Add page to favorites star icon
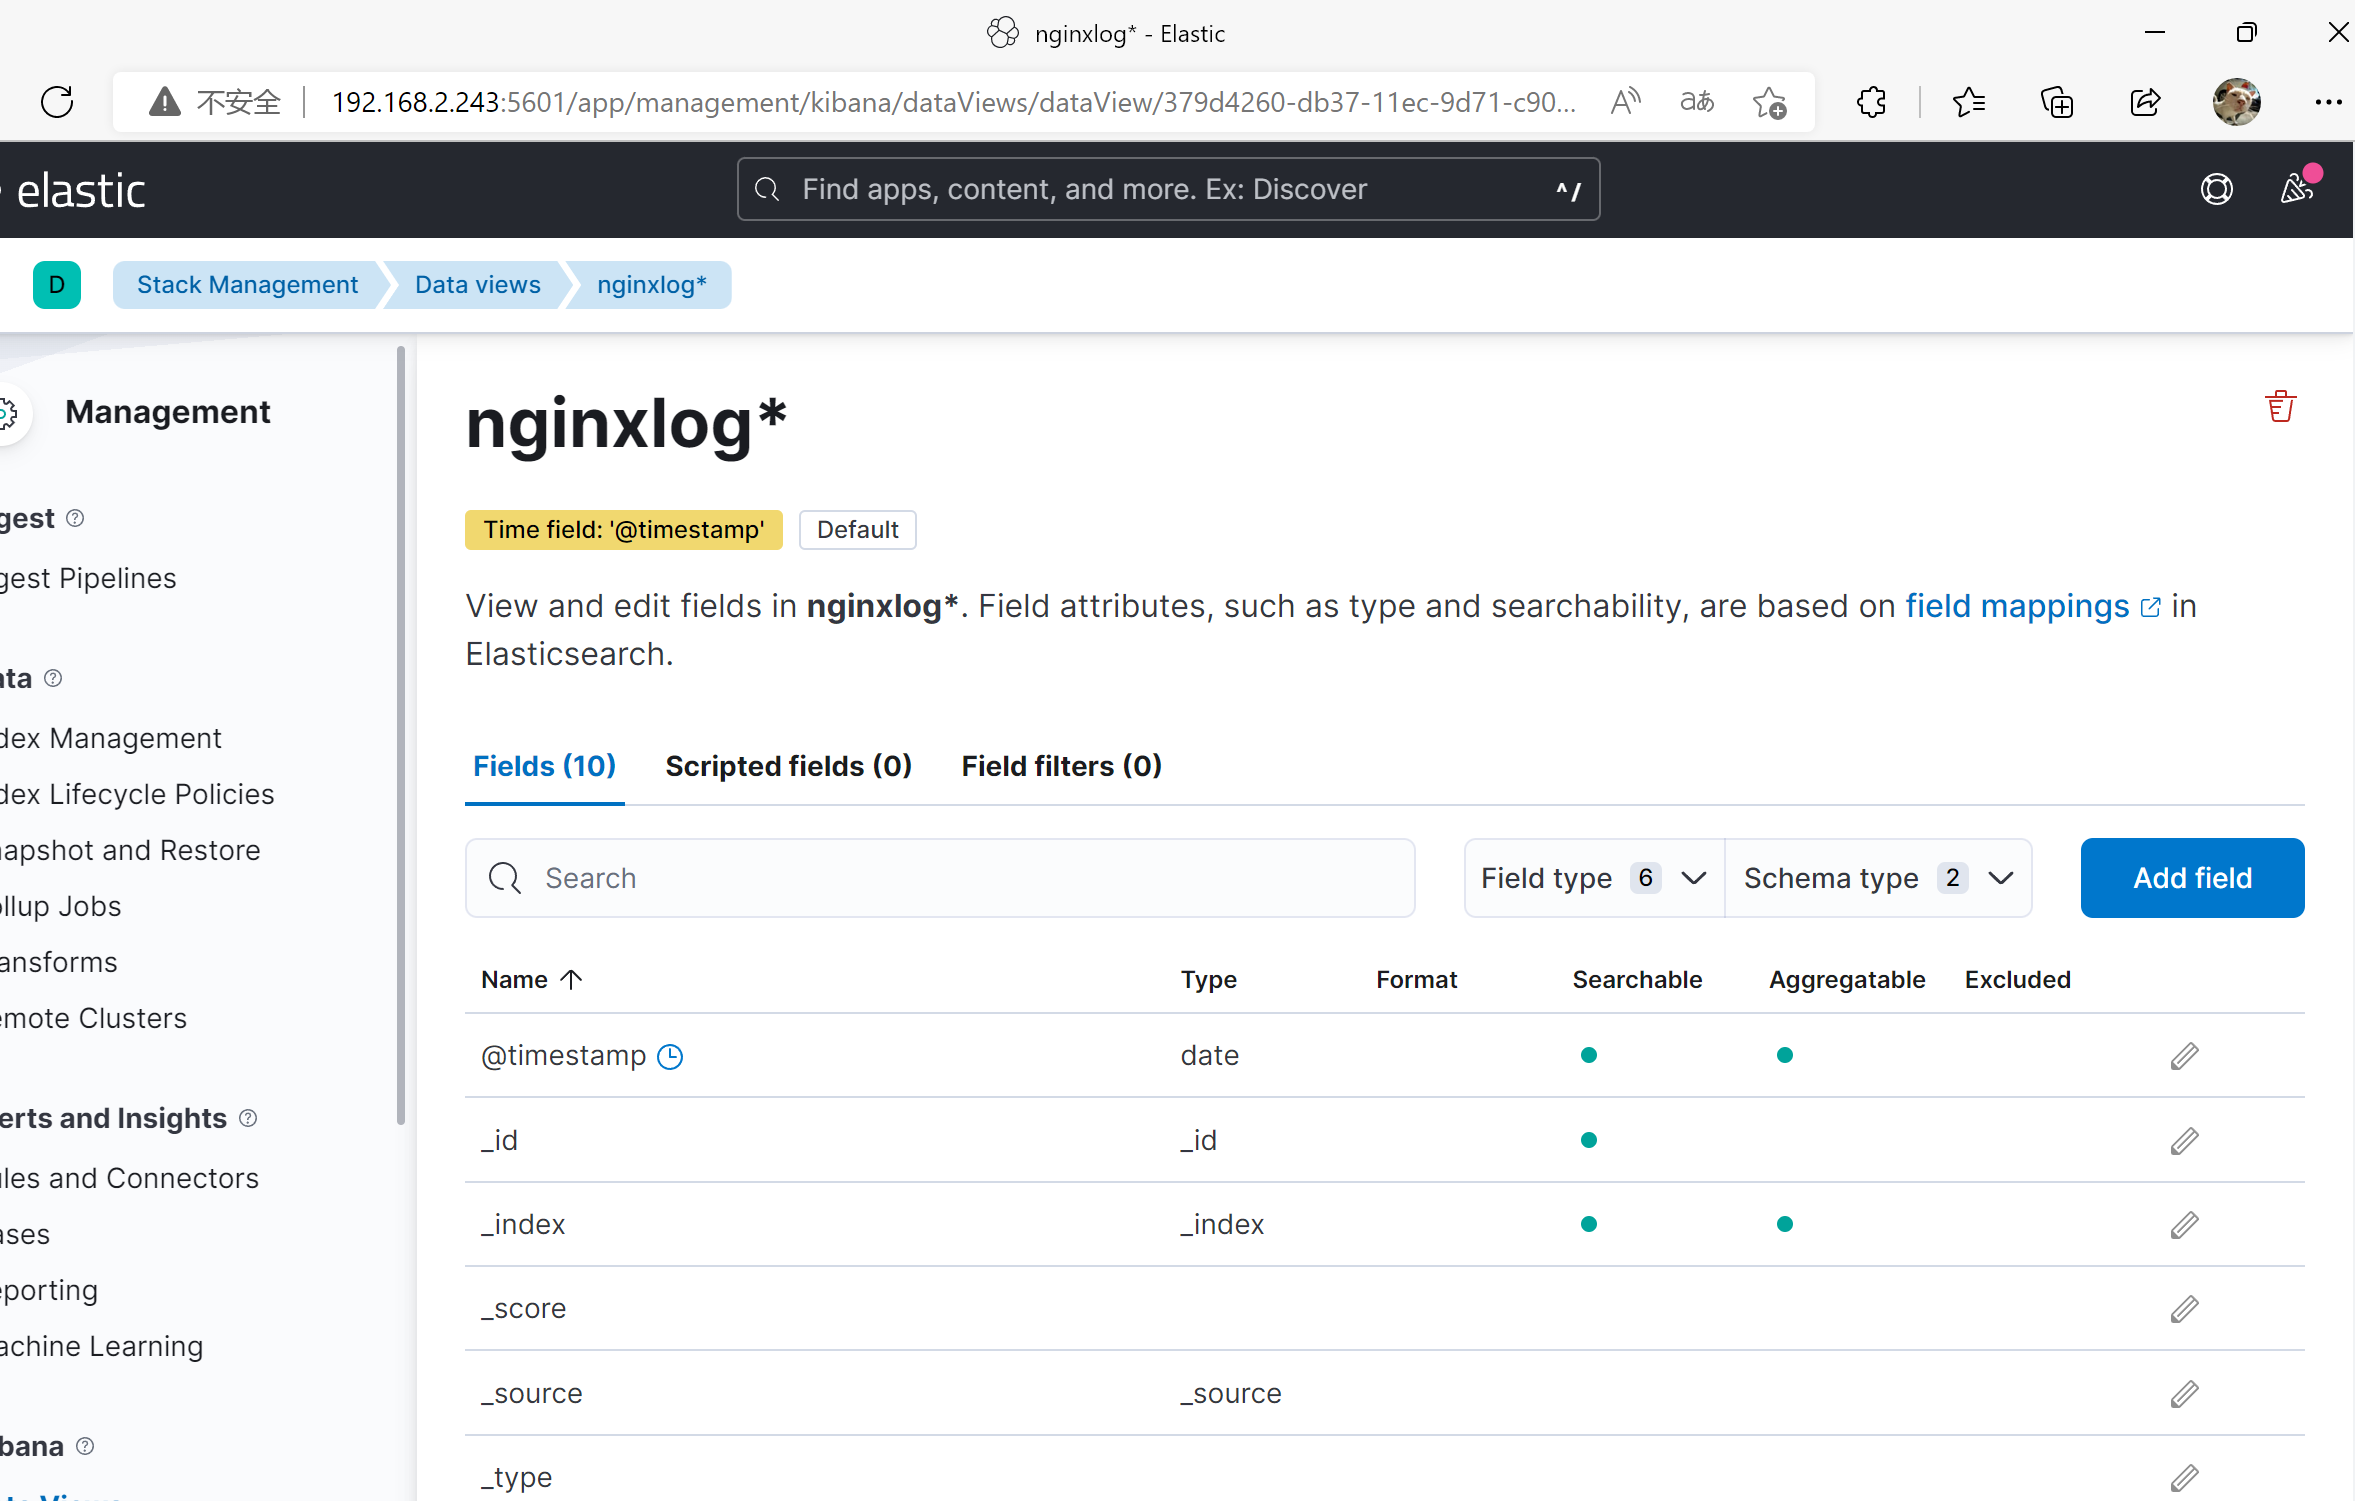 (x=1769, y=102)
